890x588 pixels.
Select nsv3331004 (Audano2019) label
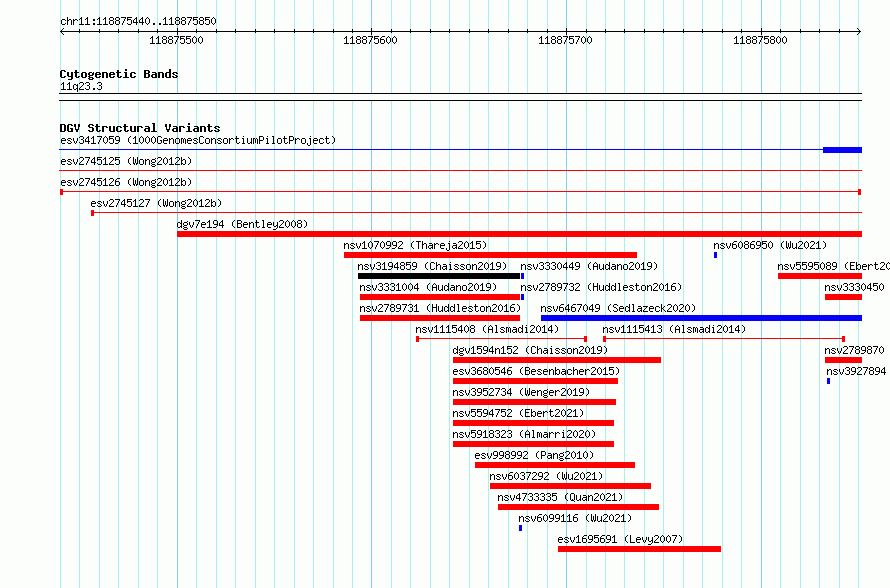click(428, 287)
